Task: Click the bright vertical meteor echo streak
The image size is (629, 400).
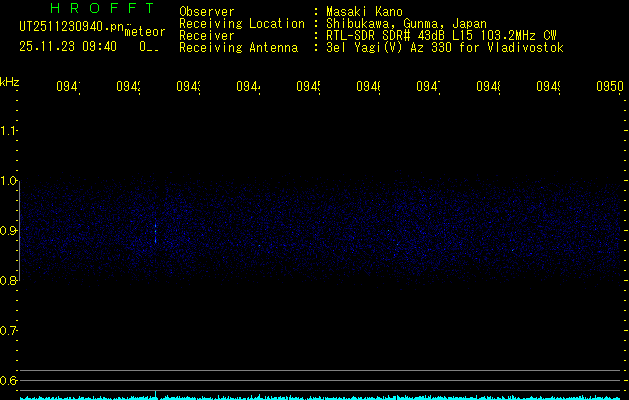Action: pyautogui.click(x=155, y=234)
